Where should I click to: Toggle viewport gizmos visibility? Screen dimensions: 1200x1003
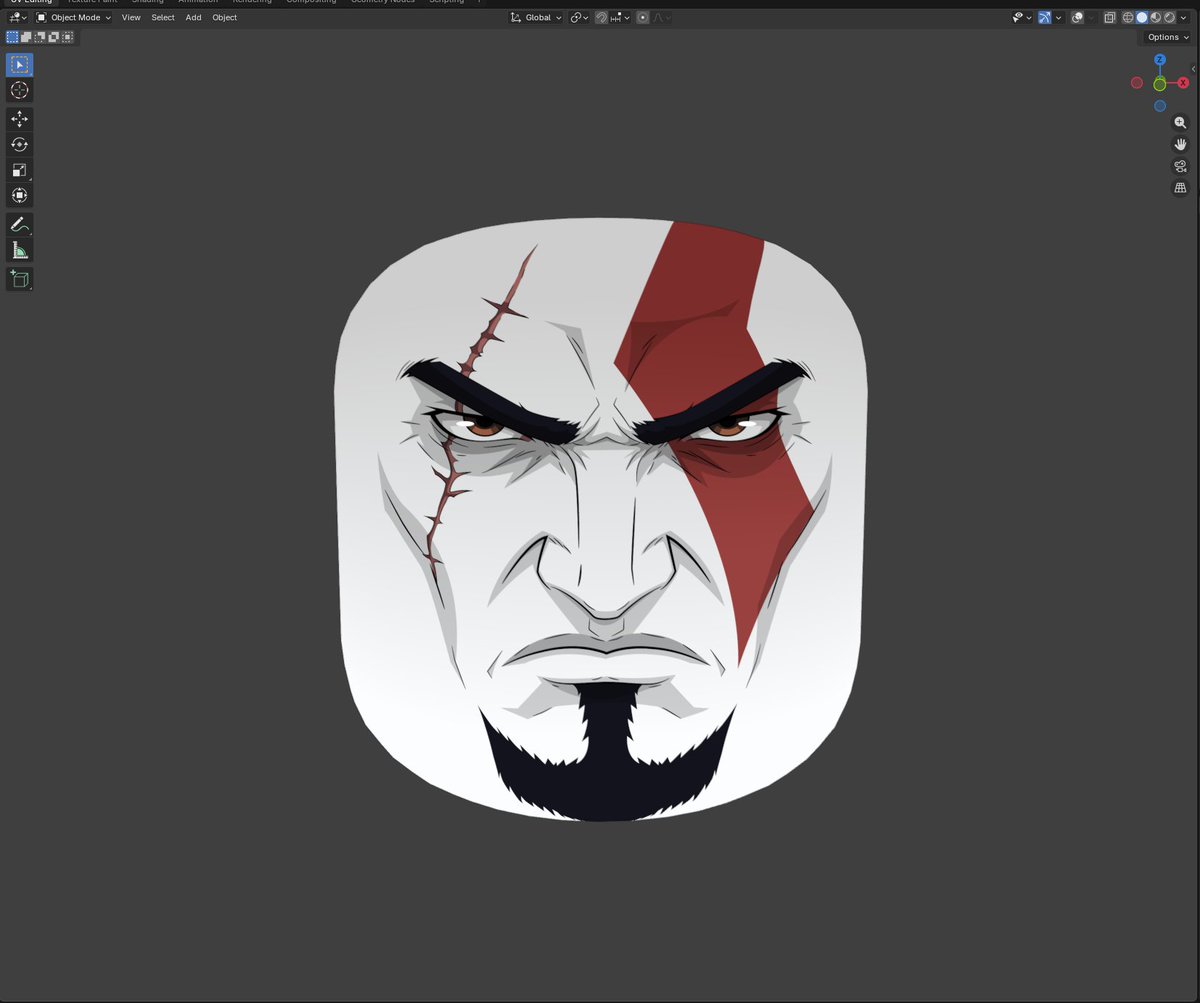tap(1044, 18)
